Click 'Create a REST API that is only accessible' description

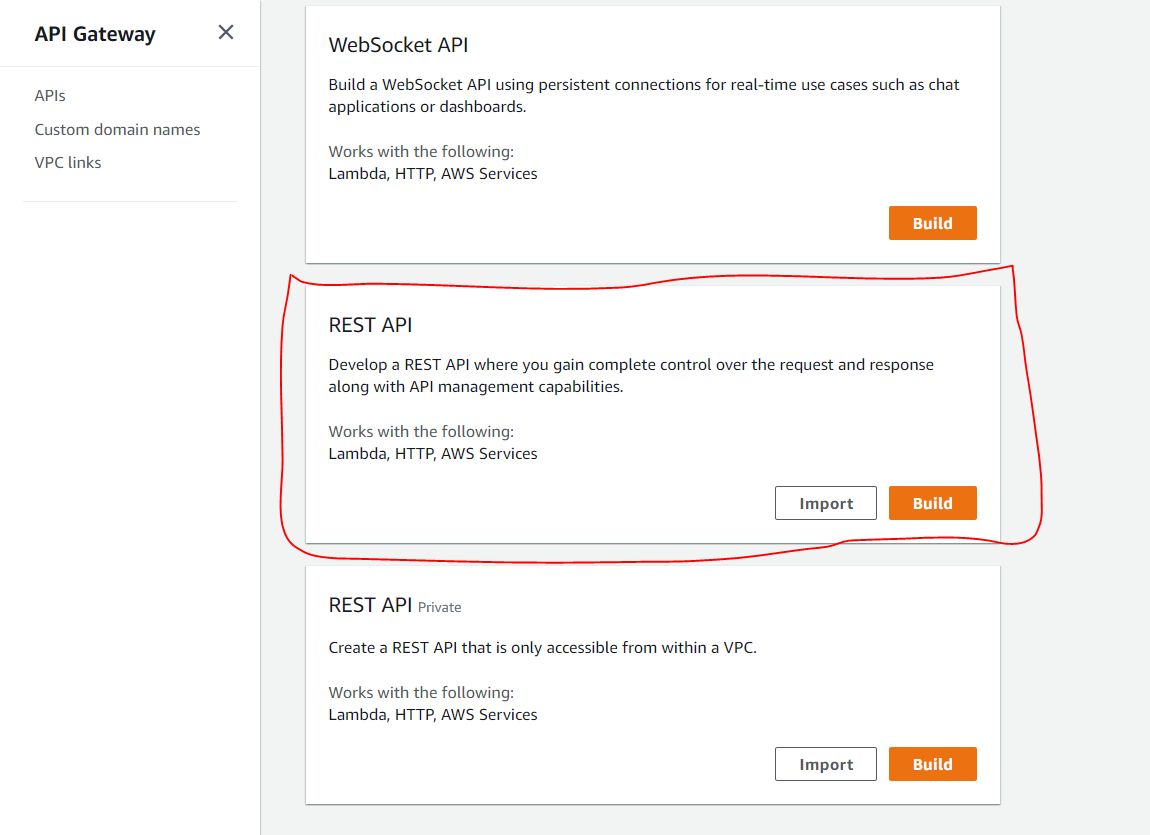click(543, 647)
